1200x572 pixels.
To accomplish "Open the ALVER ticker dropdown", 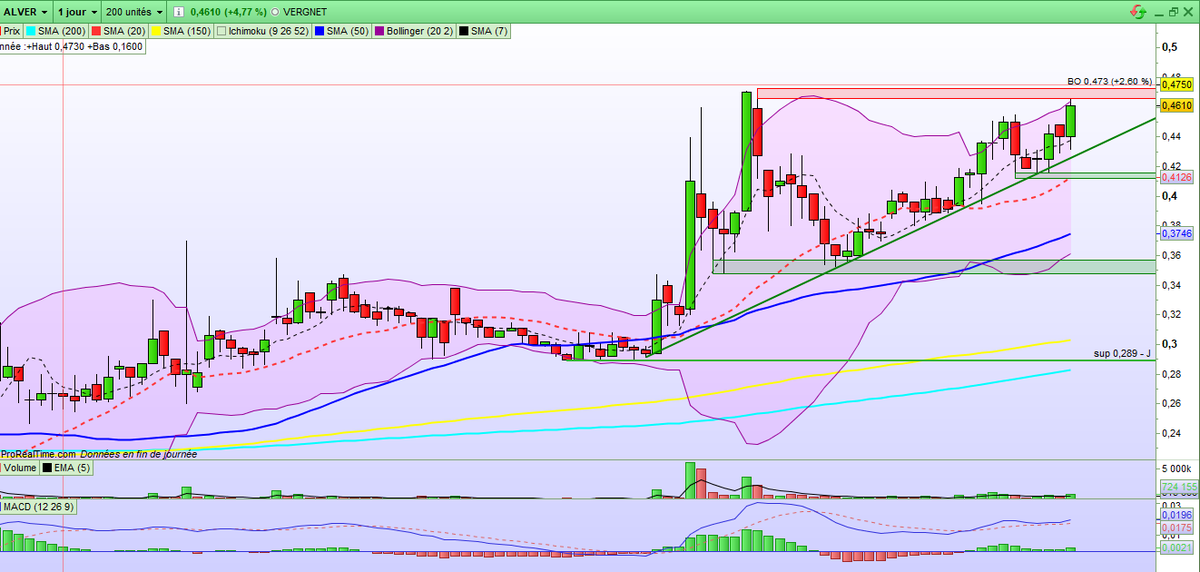I will [27, 12].
